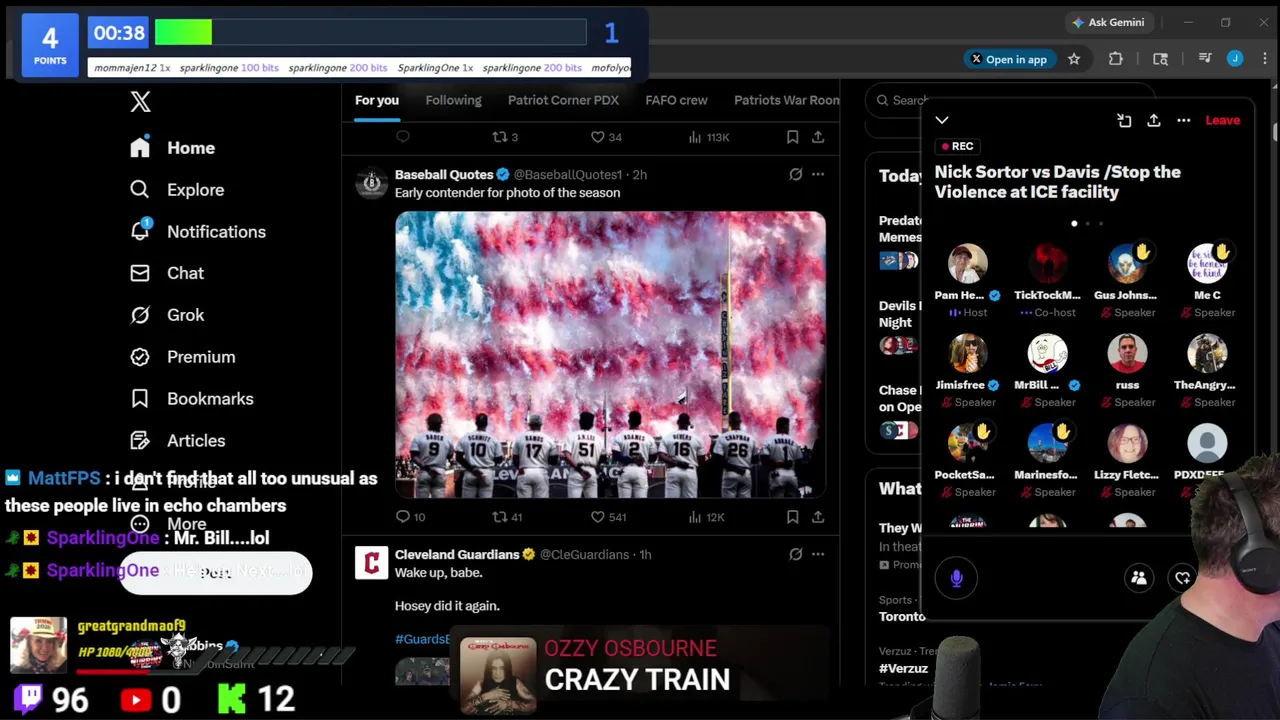This screenshot has width=1280, height=720.
Task: Open the Space participants list icon
Action: [1138, 578]
